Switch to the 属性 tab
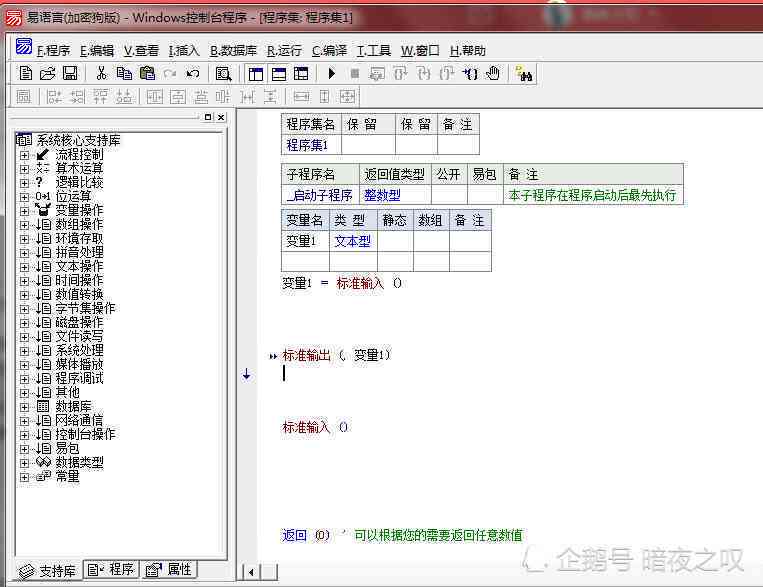The width and height of the screenshot is (763, 587). click(170, 570)
